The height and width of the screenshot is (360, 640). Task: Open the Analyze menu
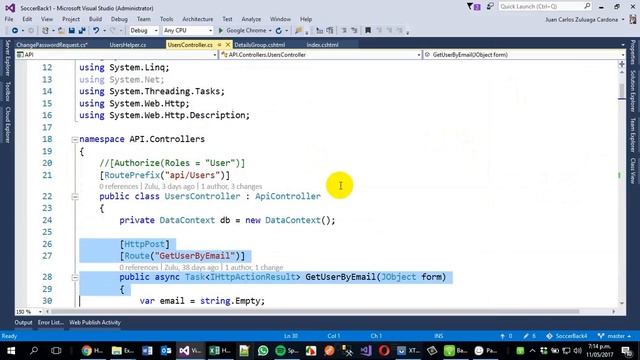(251, 19)
